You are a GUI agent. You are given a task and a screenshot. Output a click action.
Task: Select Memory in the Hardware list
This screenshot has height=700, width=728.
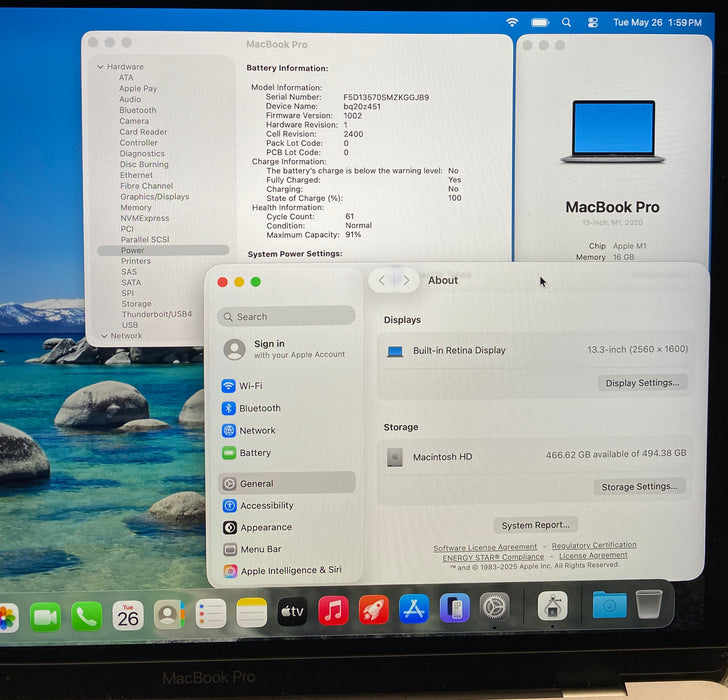136,207
